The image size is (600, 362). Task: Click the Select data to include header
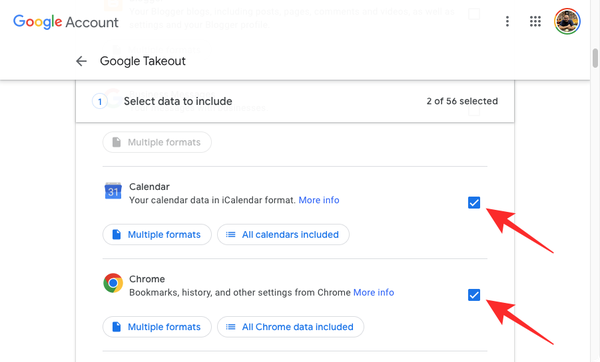(x=178, y=101)
